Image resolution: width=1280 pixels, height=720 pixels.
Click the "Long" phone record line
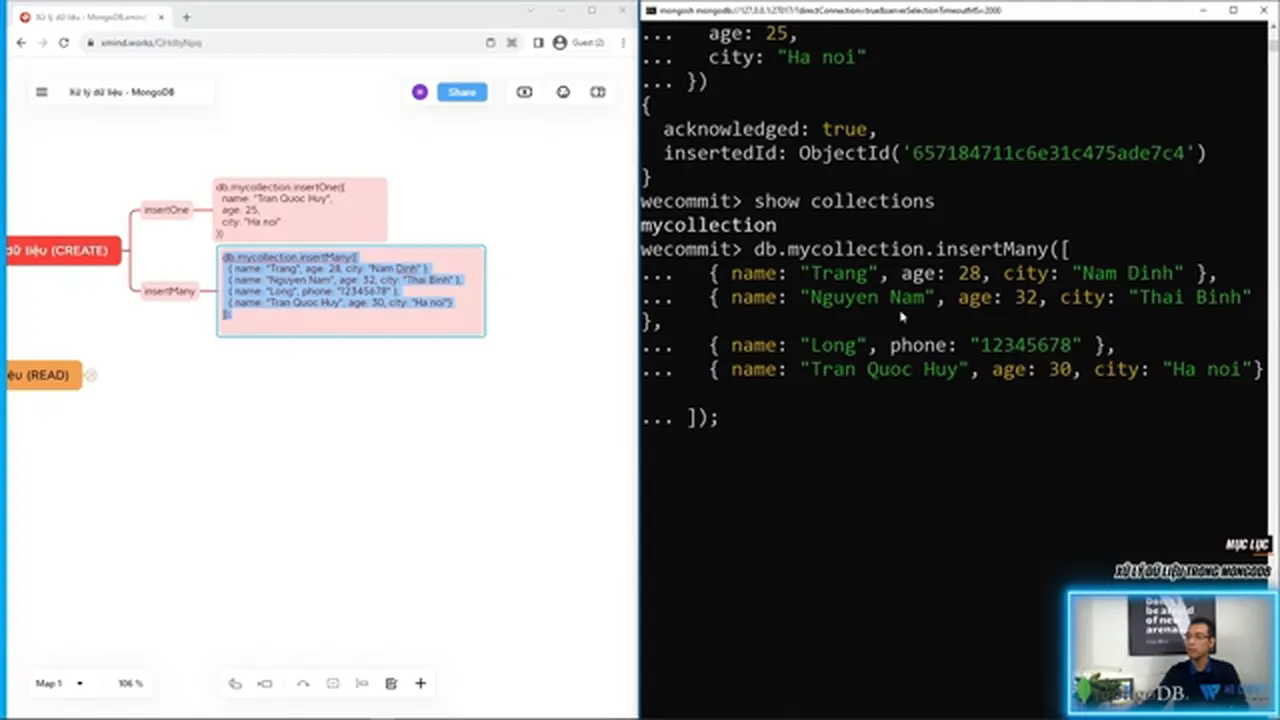878,345
